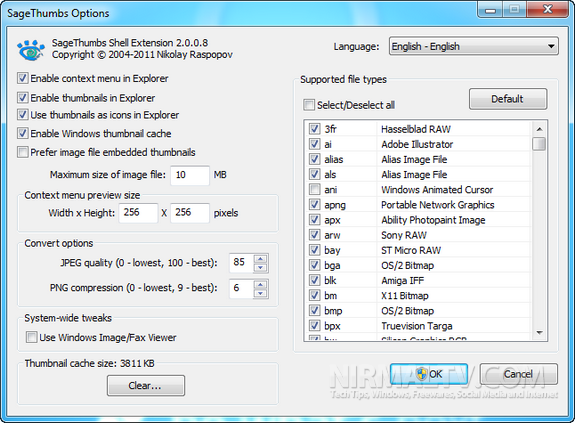Uncheck the bmp file type checkbox
The height and width of the screenshot is (423, 575).
pos(314,310)
